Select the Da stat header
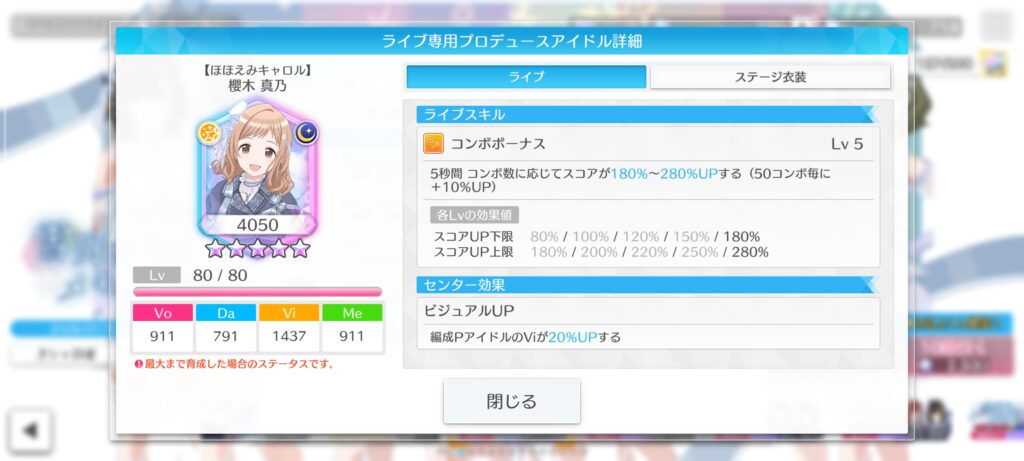 tap(226, 313)
